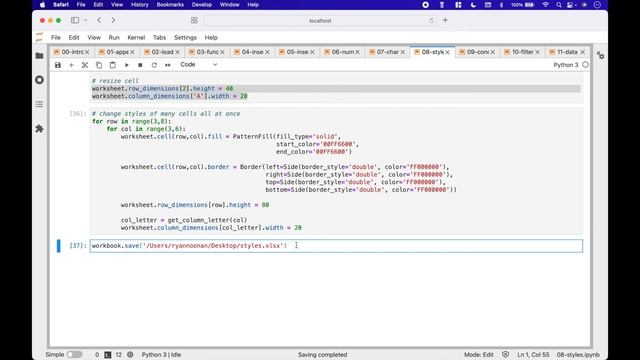Run the selected cell
The image size is (640, 360).
[x=127, y=65]
